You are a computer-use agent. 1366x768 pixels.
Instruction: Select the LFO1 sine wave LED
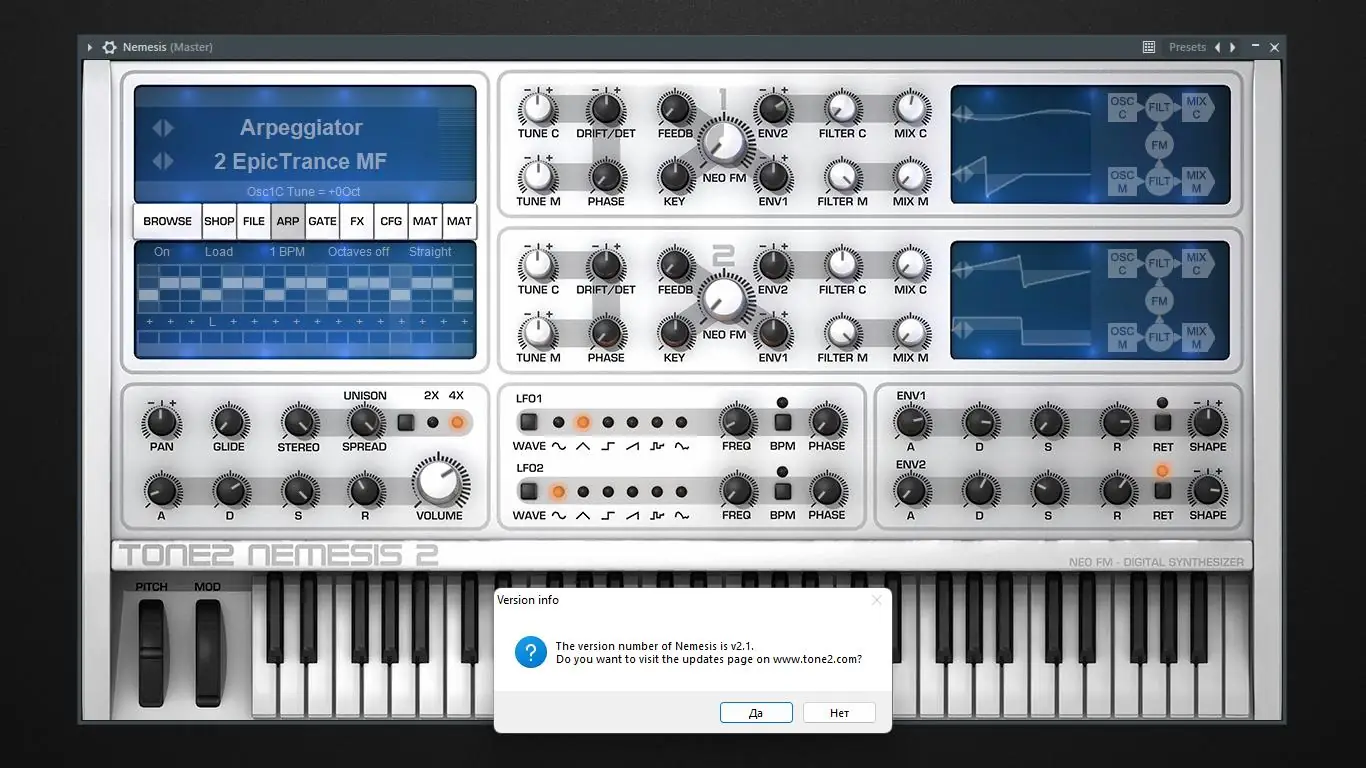point(558,422)
